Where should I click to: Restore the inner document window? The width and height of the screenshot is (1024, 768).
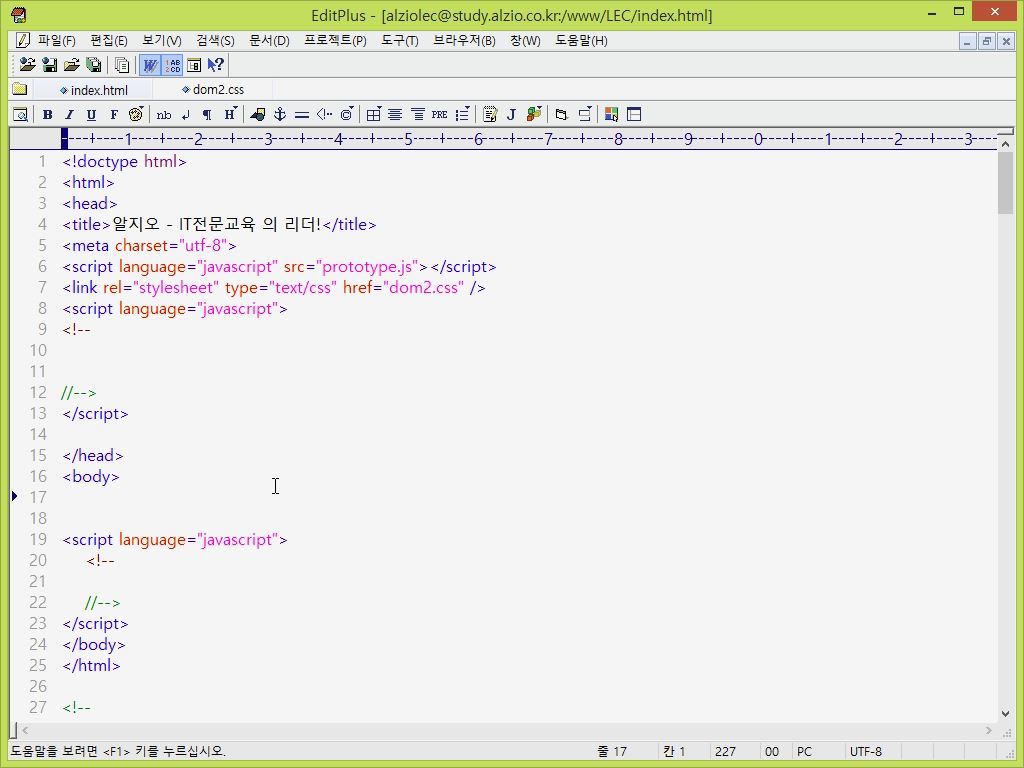pos(987,41)
